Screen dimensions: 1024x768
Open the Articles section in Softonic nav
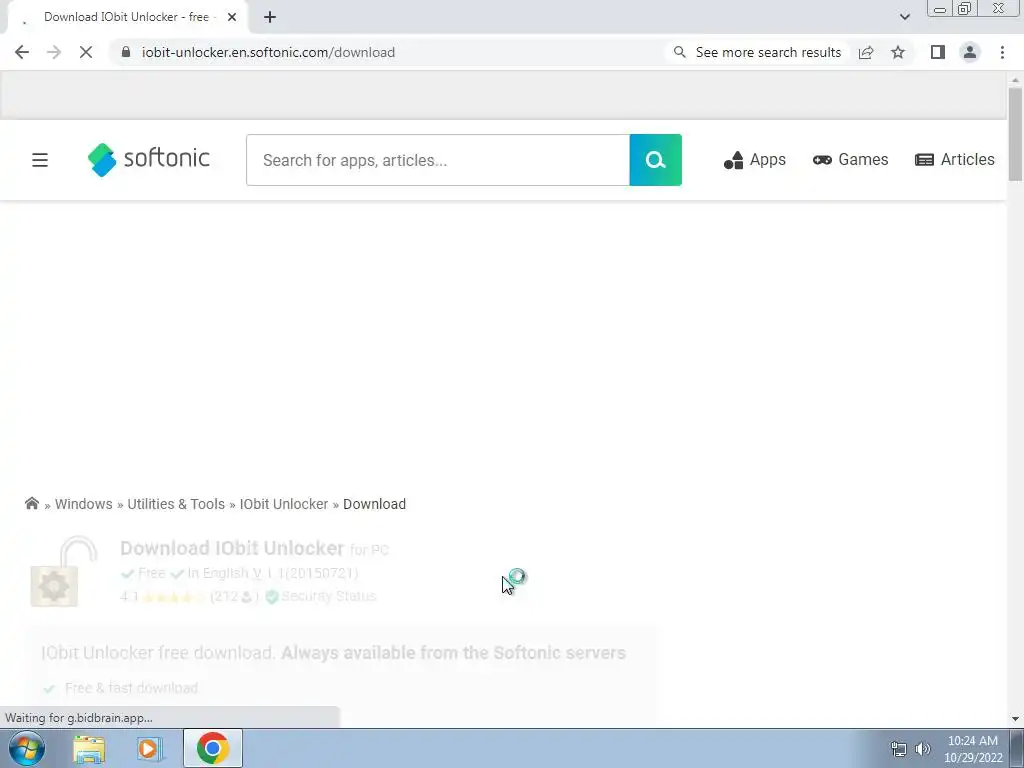(955, 159)
